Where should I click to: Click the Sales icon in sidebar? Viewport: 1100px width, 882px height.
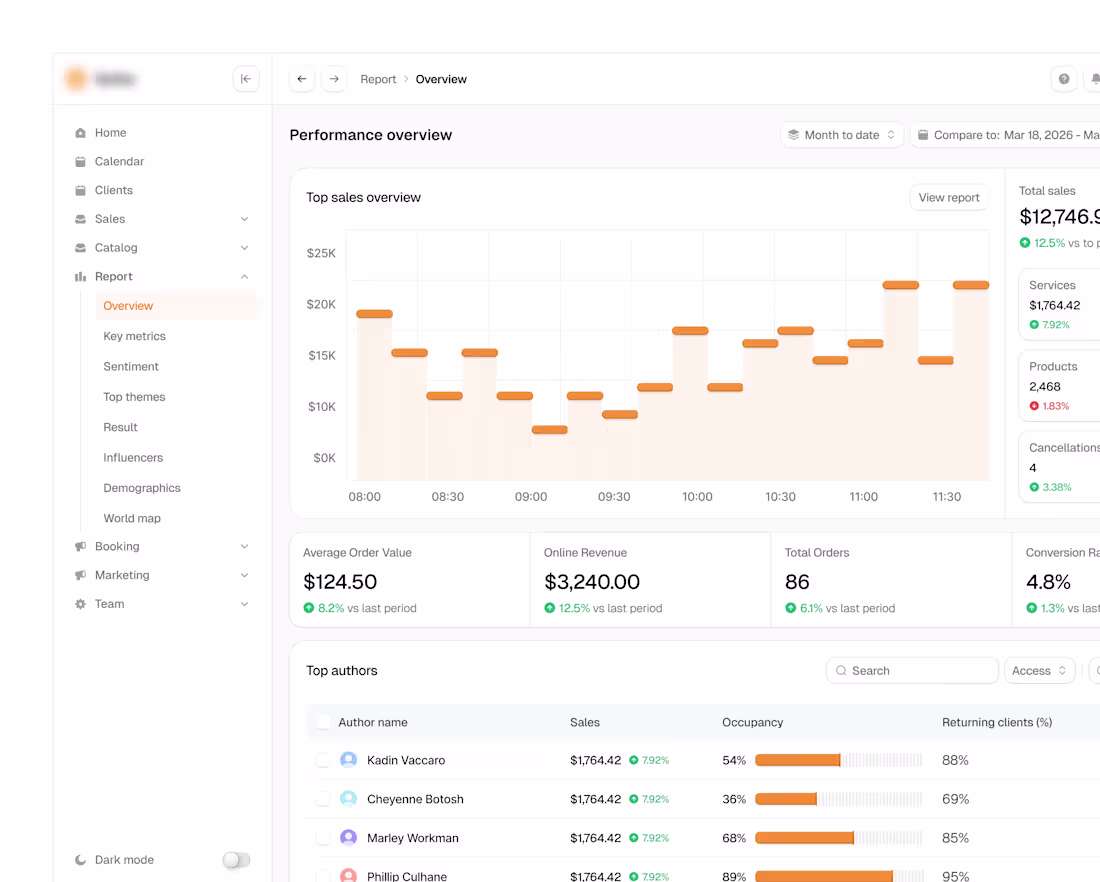pyautogui.click(x=81, y=219)
